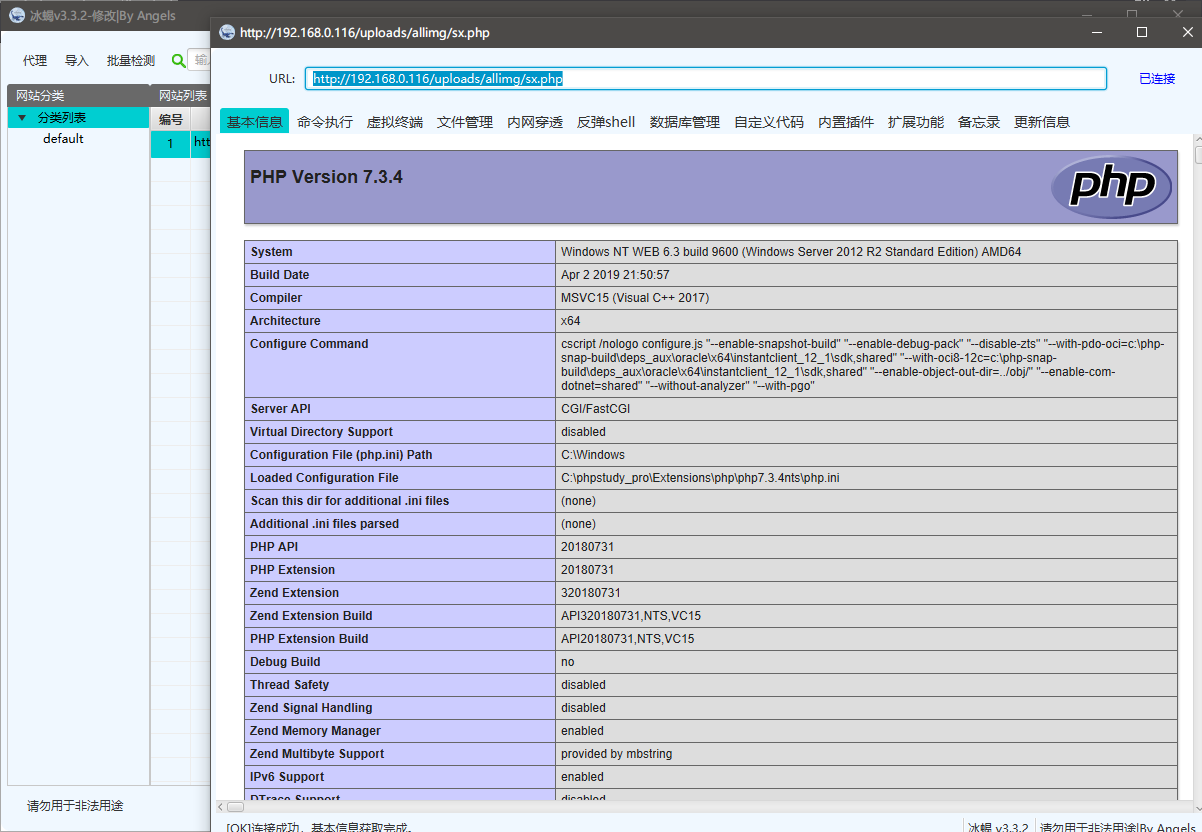Collapse the 分类列表 tree node

pyautogui.click(x=22, y=118)
